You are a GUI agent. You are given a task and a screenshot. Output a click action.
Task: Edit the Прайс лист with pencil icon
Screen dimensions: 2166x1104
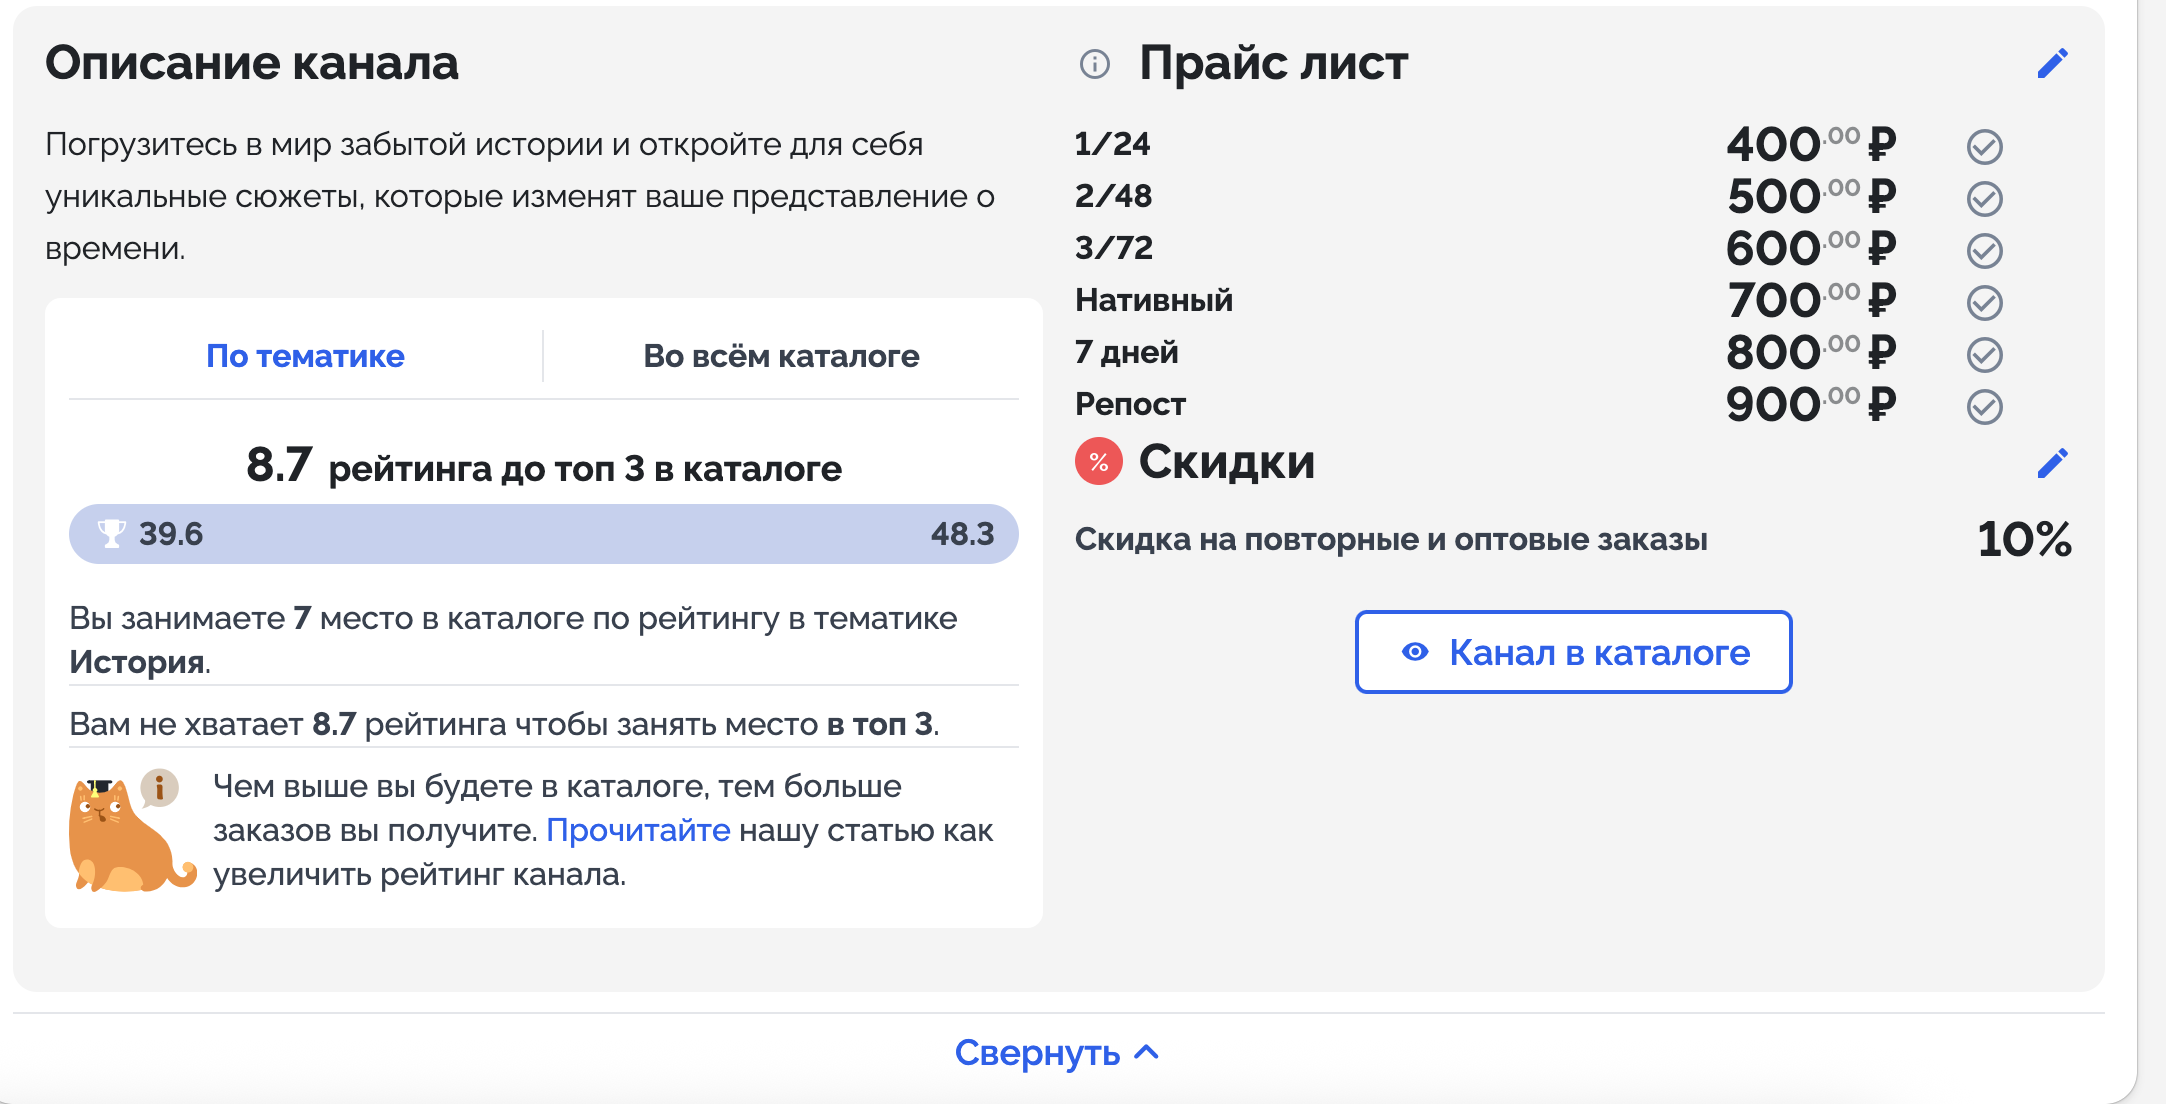(2052, 64)
